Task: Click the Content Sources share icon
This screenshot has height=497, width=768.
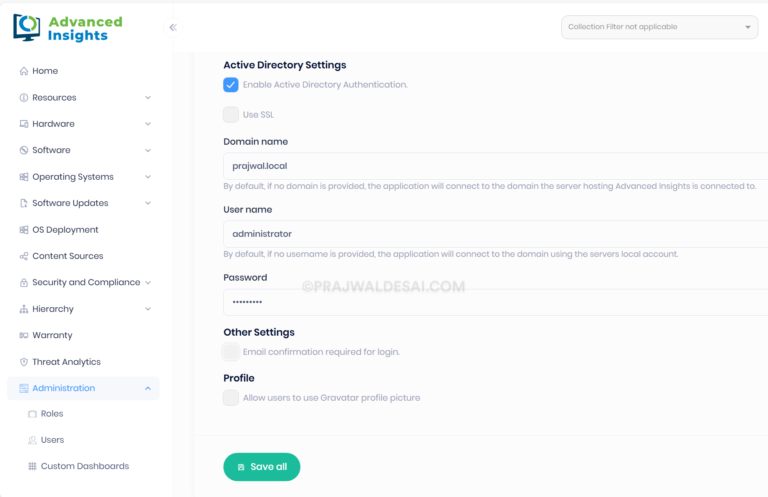Action: [x=24, y=256]
